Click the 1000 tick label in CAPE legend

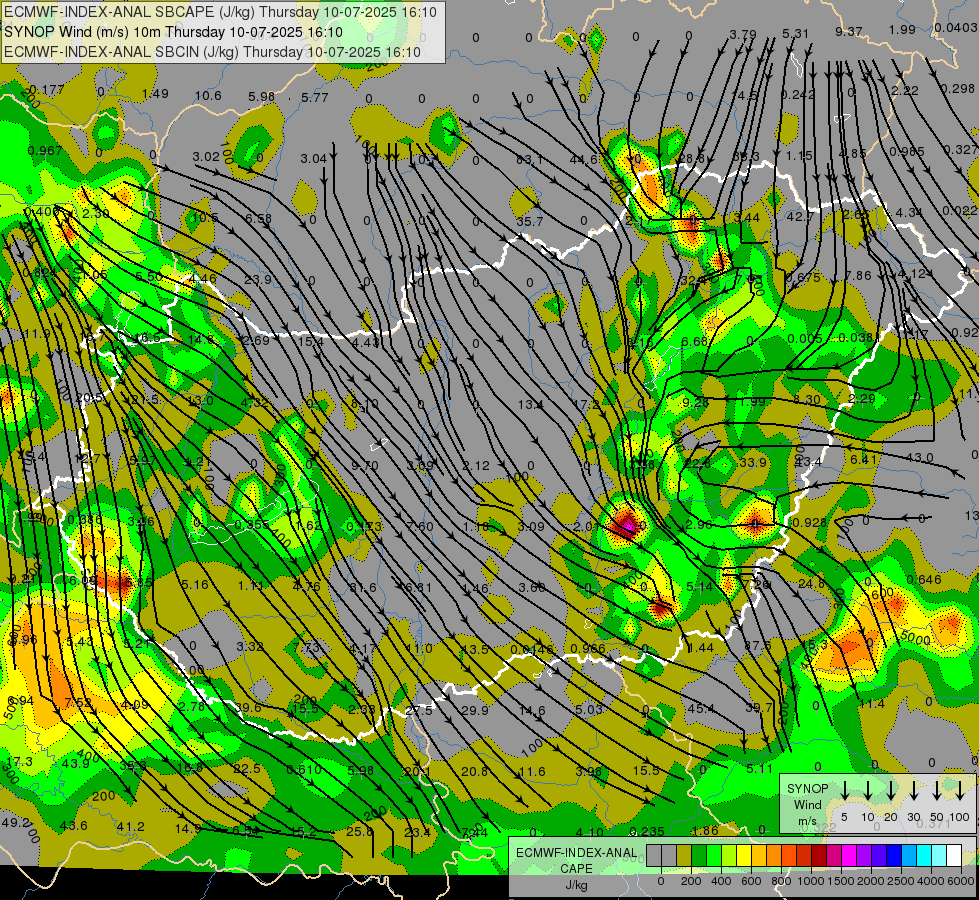[x=811, y=881]
